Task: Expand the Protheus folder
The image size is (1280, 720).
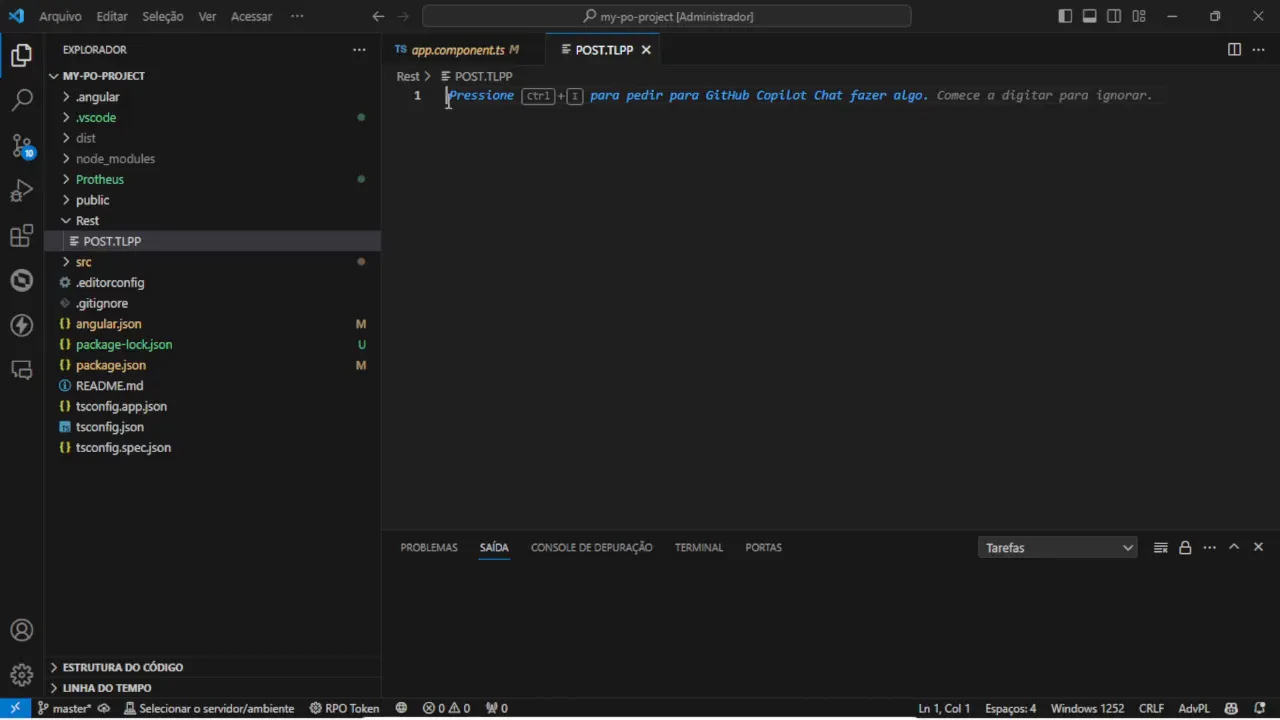Action: 100,180
